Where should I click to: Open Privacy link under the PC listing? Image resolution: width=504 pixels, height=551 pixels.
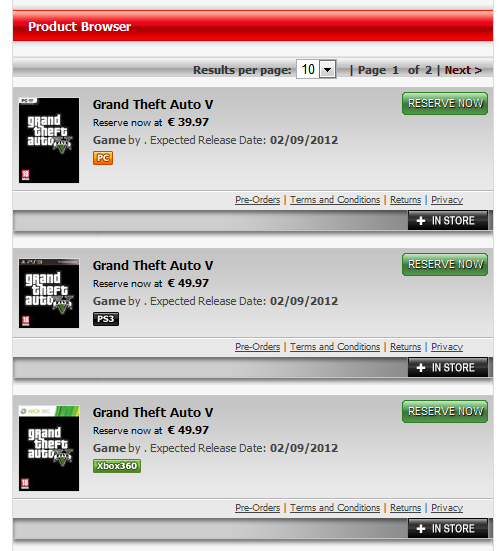point(447,200)
